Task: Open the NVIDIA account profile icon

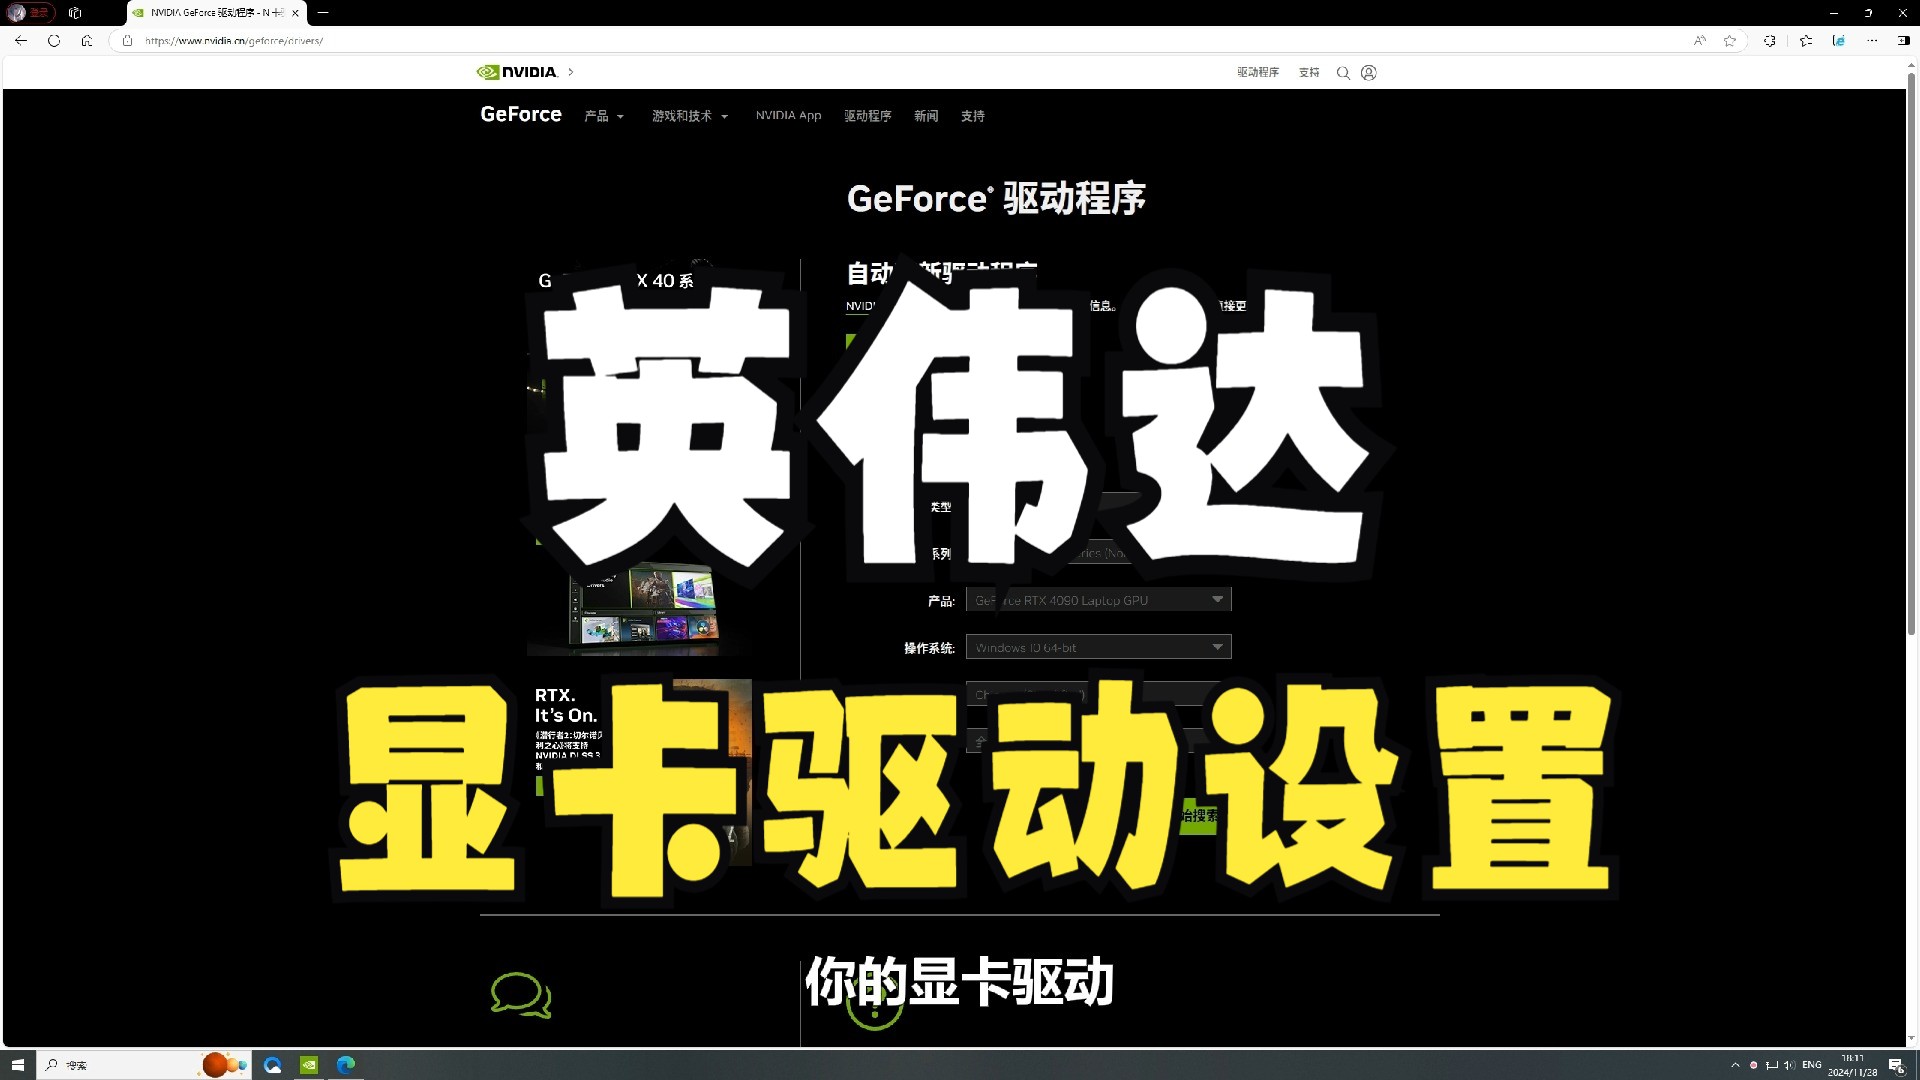Action: point(1369,72)
